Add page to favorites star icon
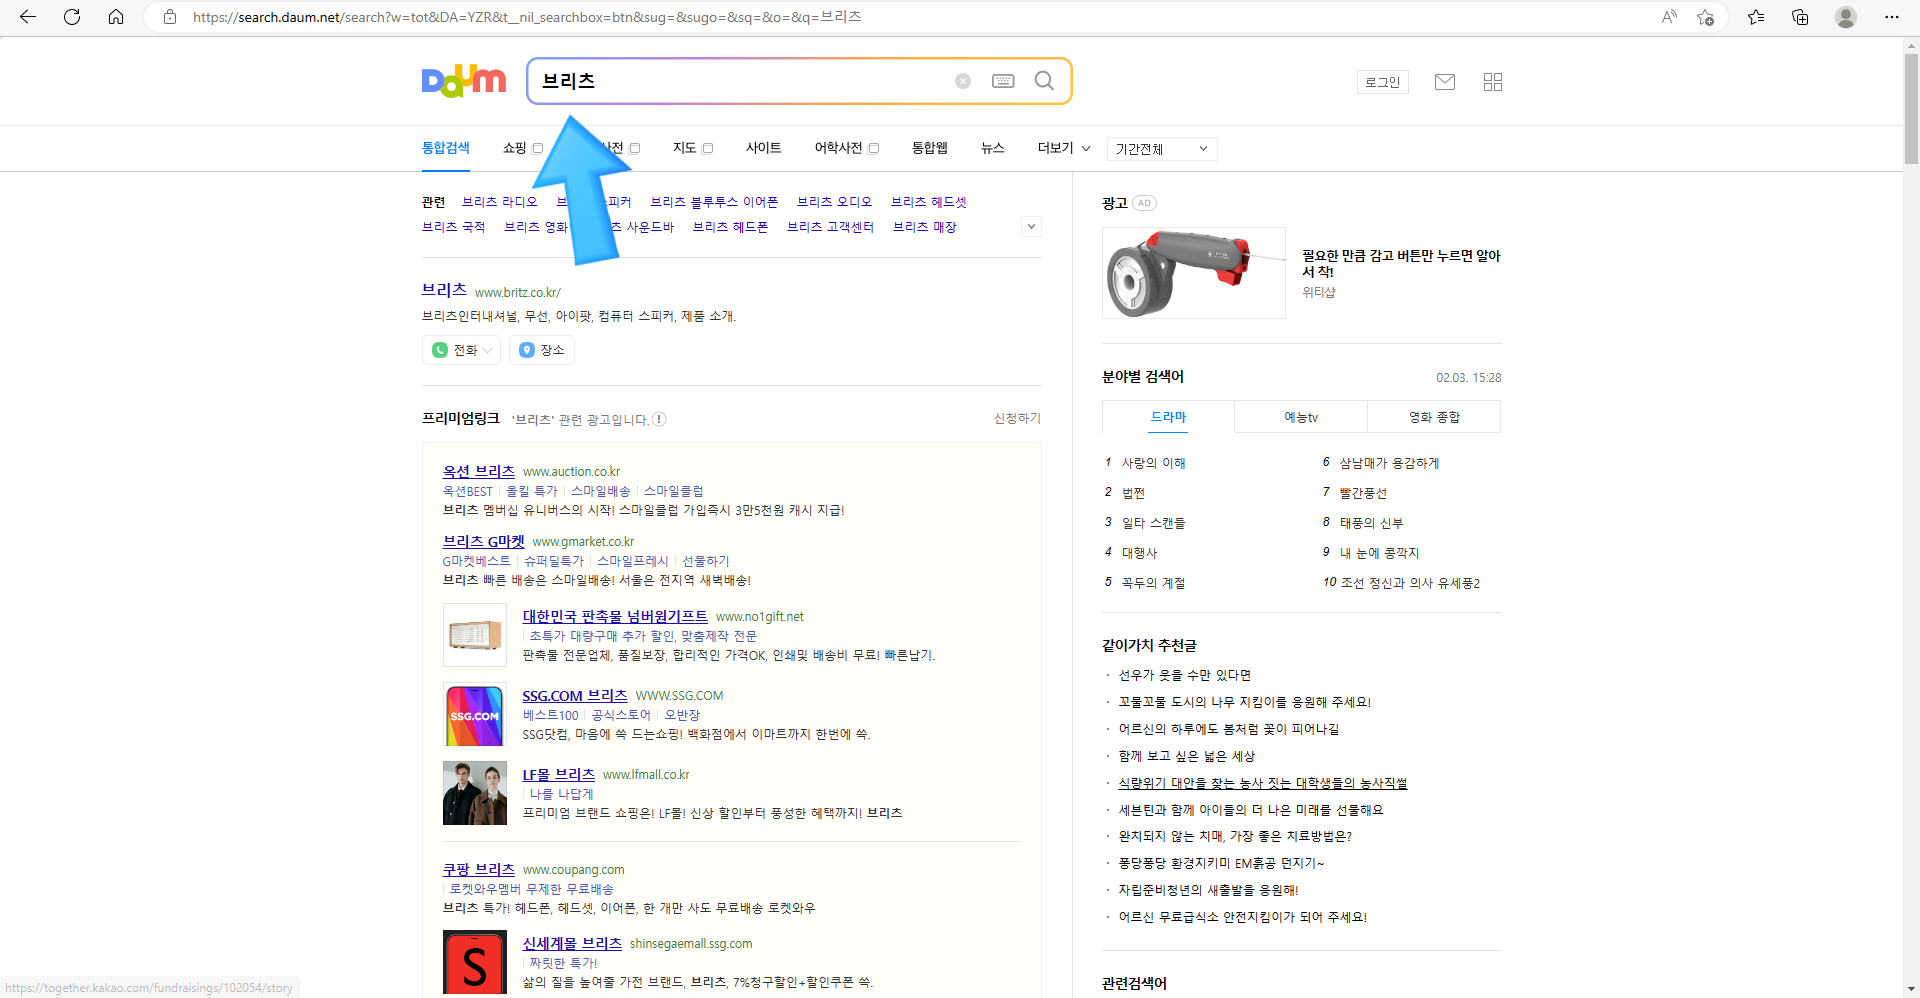 1706,17
